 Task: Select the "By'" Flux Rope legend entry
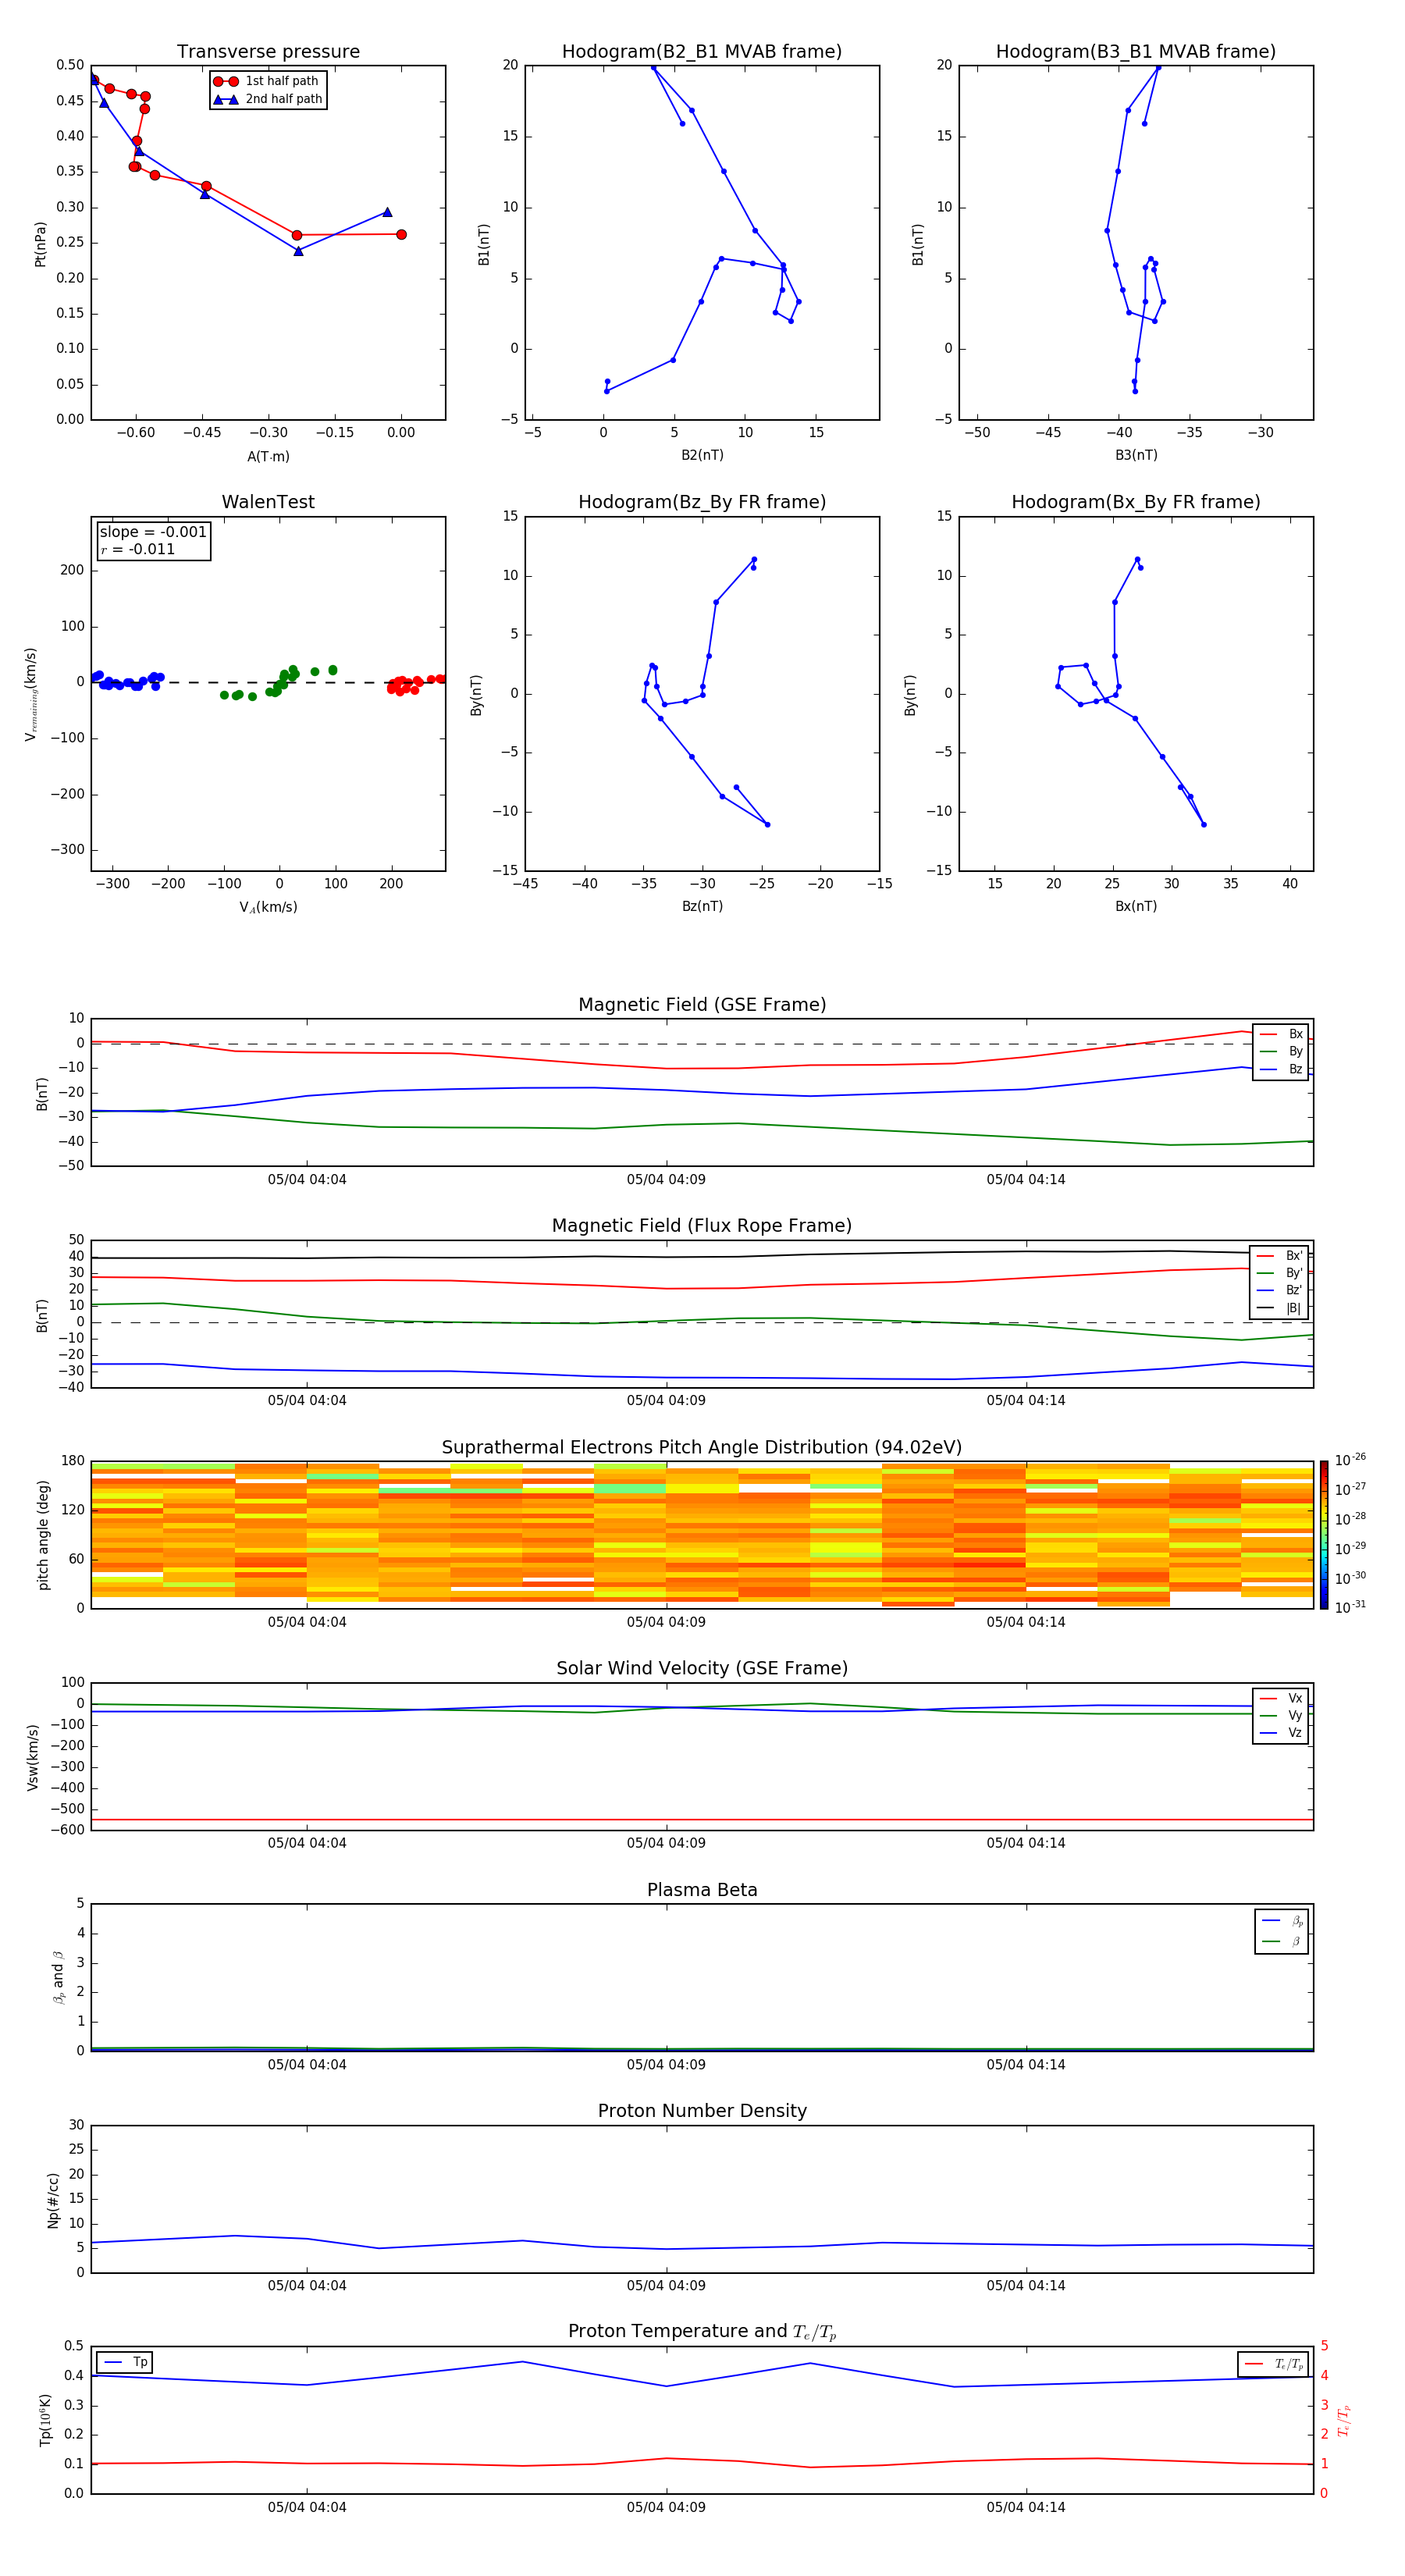[x=1280, y=1273]
